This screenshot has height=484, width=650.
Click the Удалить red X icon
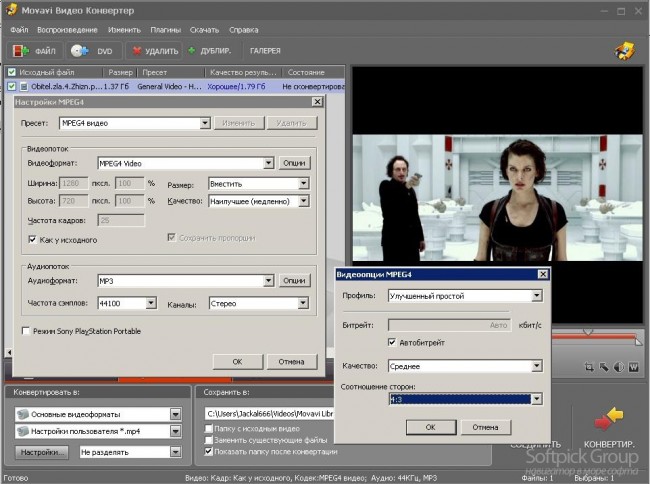(x=135, y=50)
